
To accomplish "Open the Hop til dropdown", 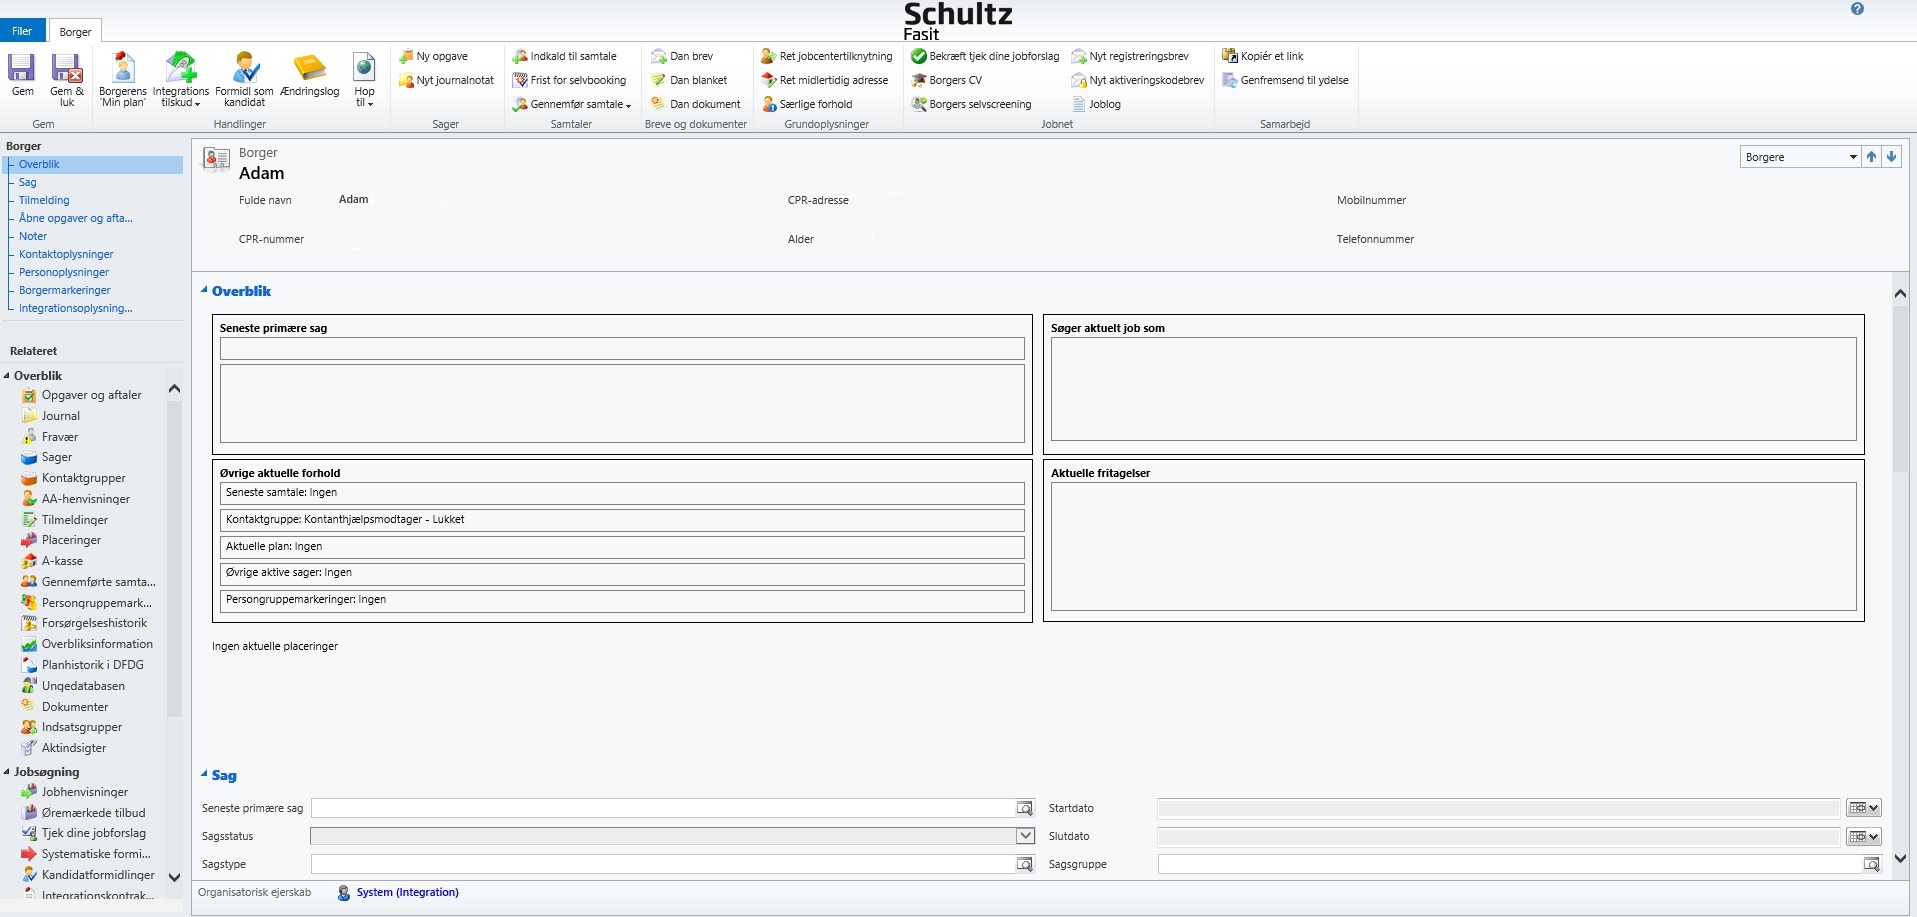I will 364,79.
